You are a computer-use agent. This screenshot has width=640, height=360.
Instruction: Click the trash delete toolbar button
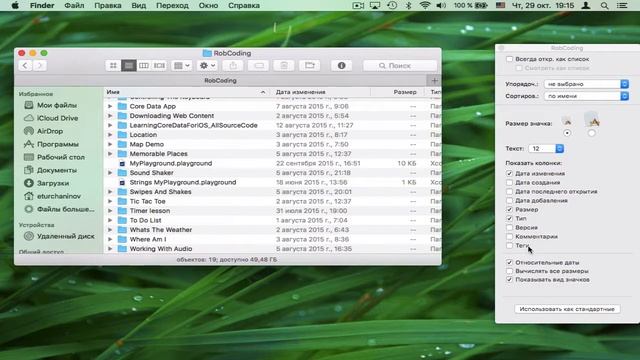click(x=284, y=65)
